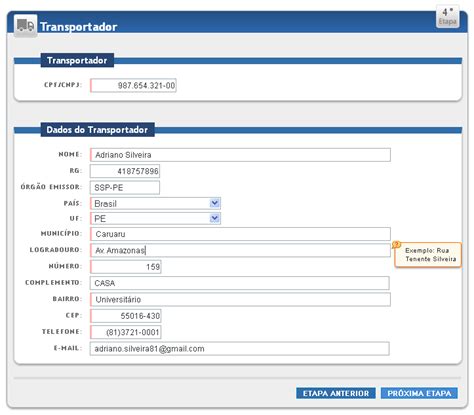The width and height of the screenshot is (474, 415).
Task: Click the help tooltip icon next to Logradouro
Action: click(x=396, y=245)
